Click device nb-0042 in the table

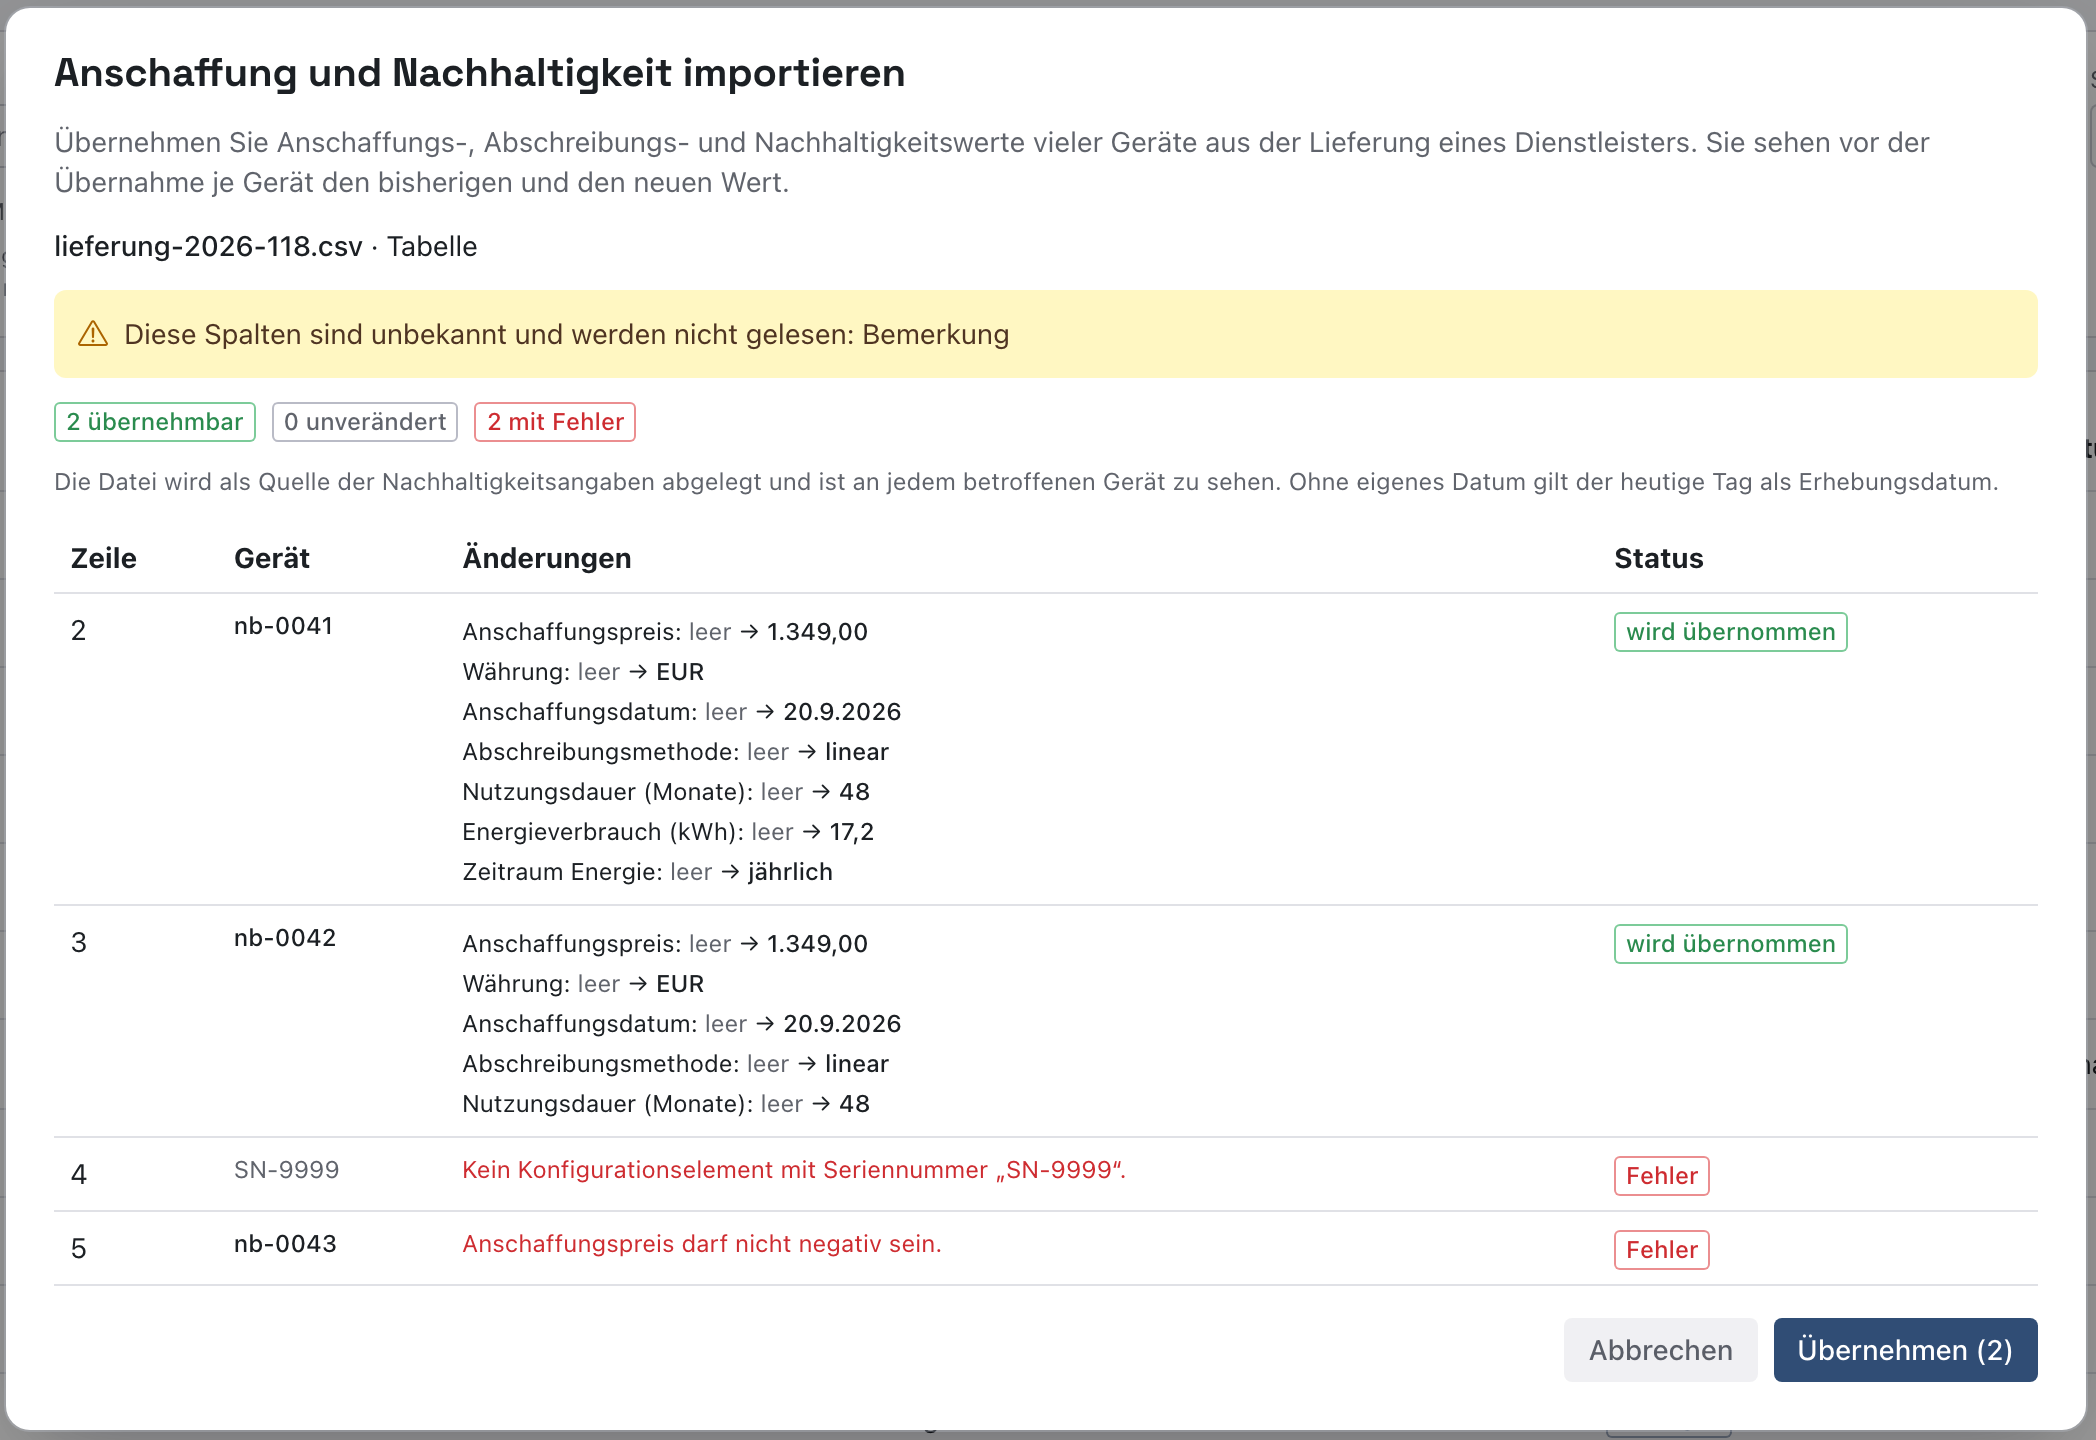(285, 938)
